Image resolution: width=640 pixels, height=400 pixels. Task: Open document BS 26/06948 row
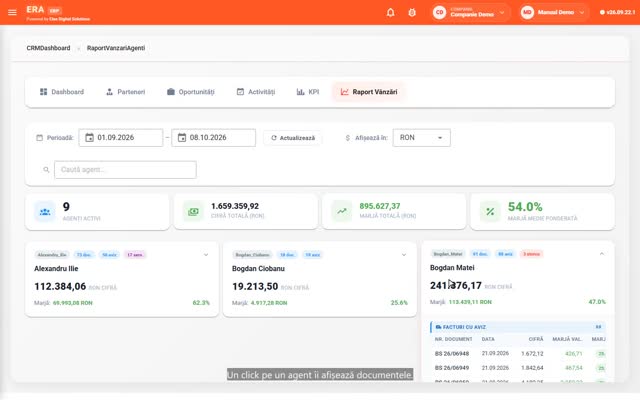[x=518, y=353]
